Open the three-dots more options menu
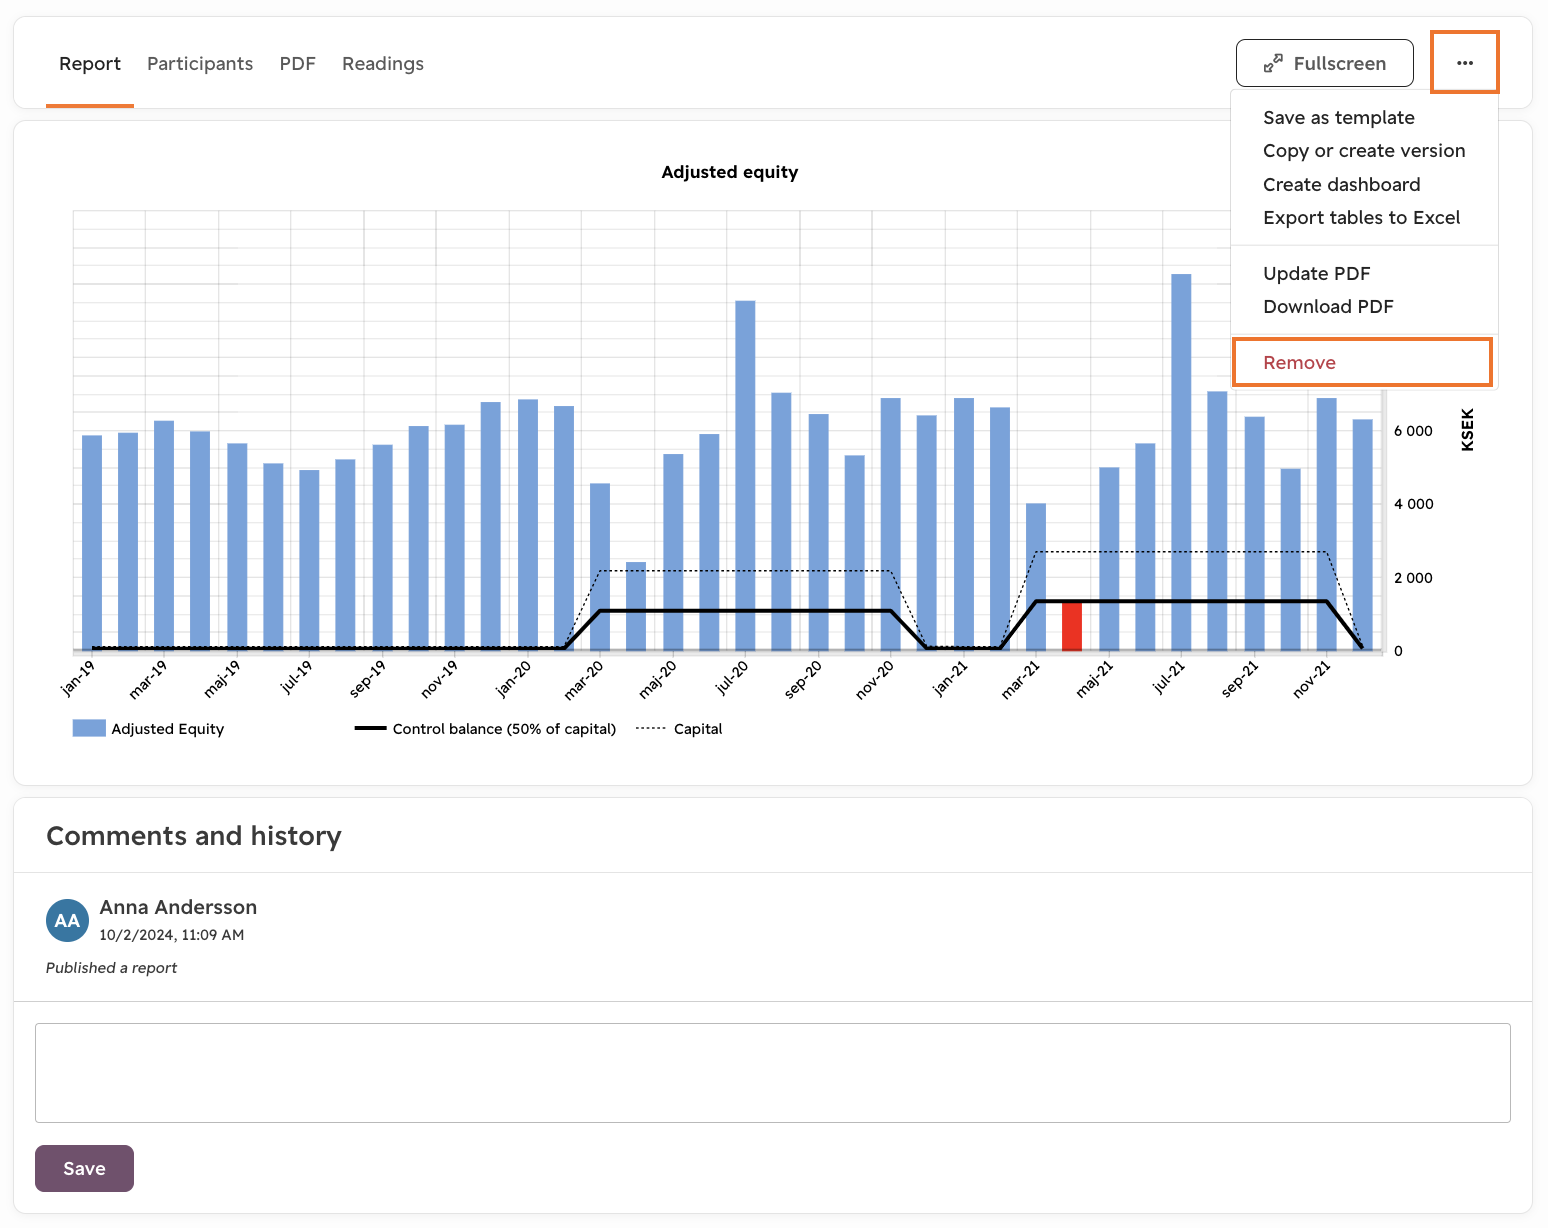This screenshot has width=1548, height=1228. click(1464, 63)
